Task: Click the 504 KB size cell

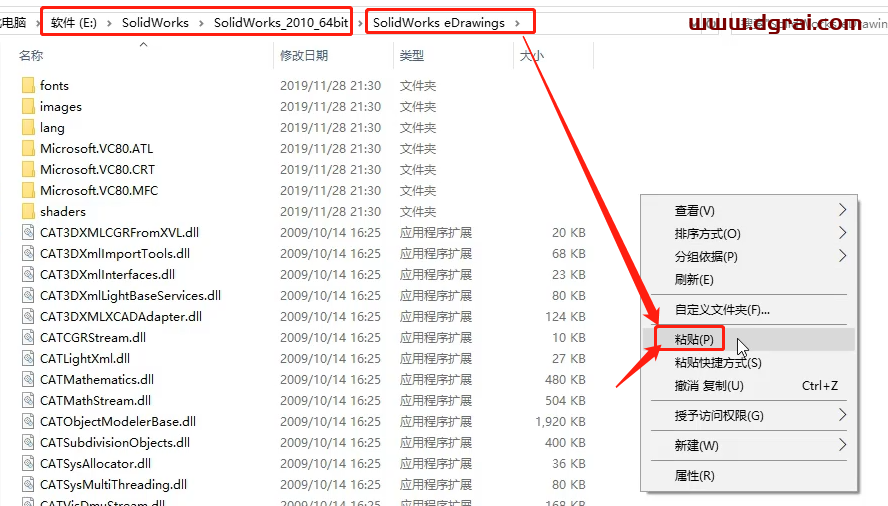Action: pyautogui.click(x=565, y=401)
